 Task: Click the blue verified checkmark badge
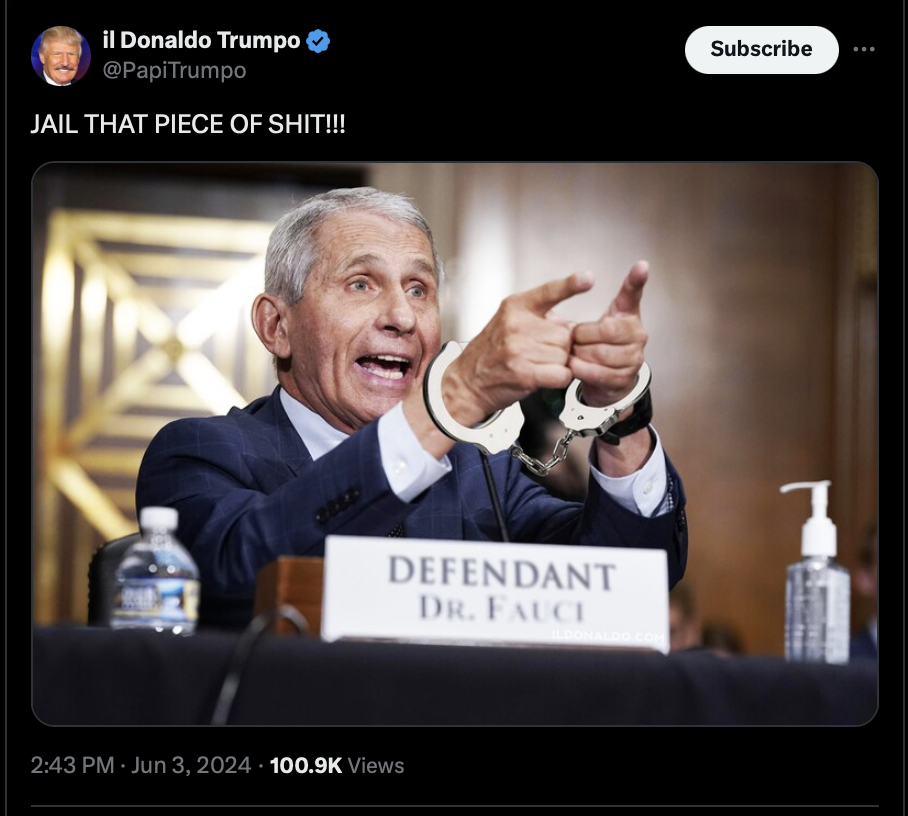(x=318, y=41)
